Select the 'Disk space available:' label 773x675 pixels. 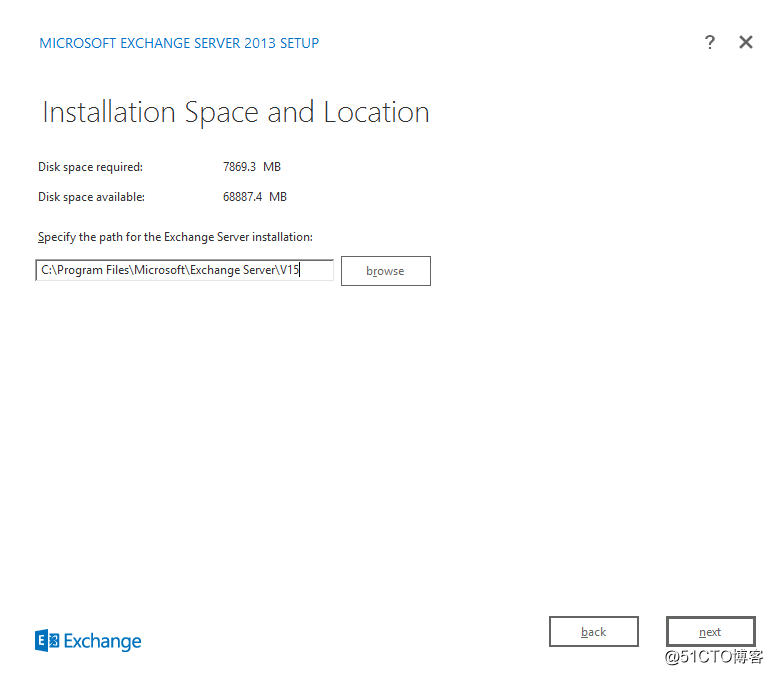91,197
